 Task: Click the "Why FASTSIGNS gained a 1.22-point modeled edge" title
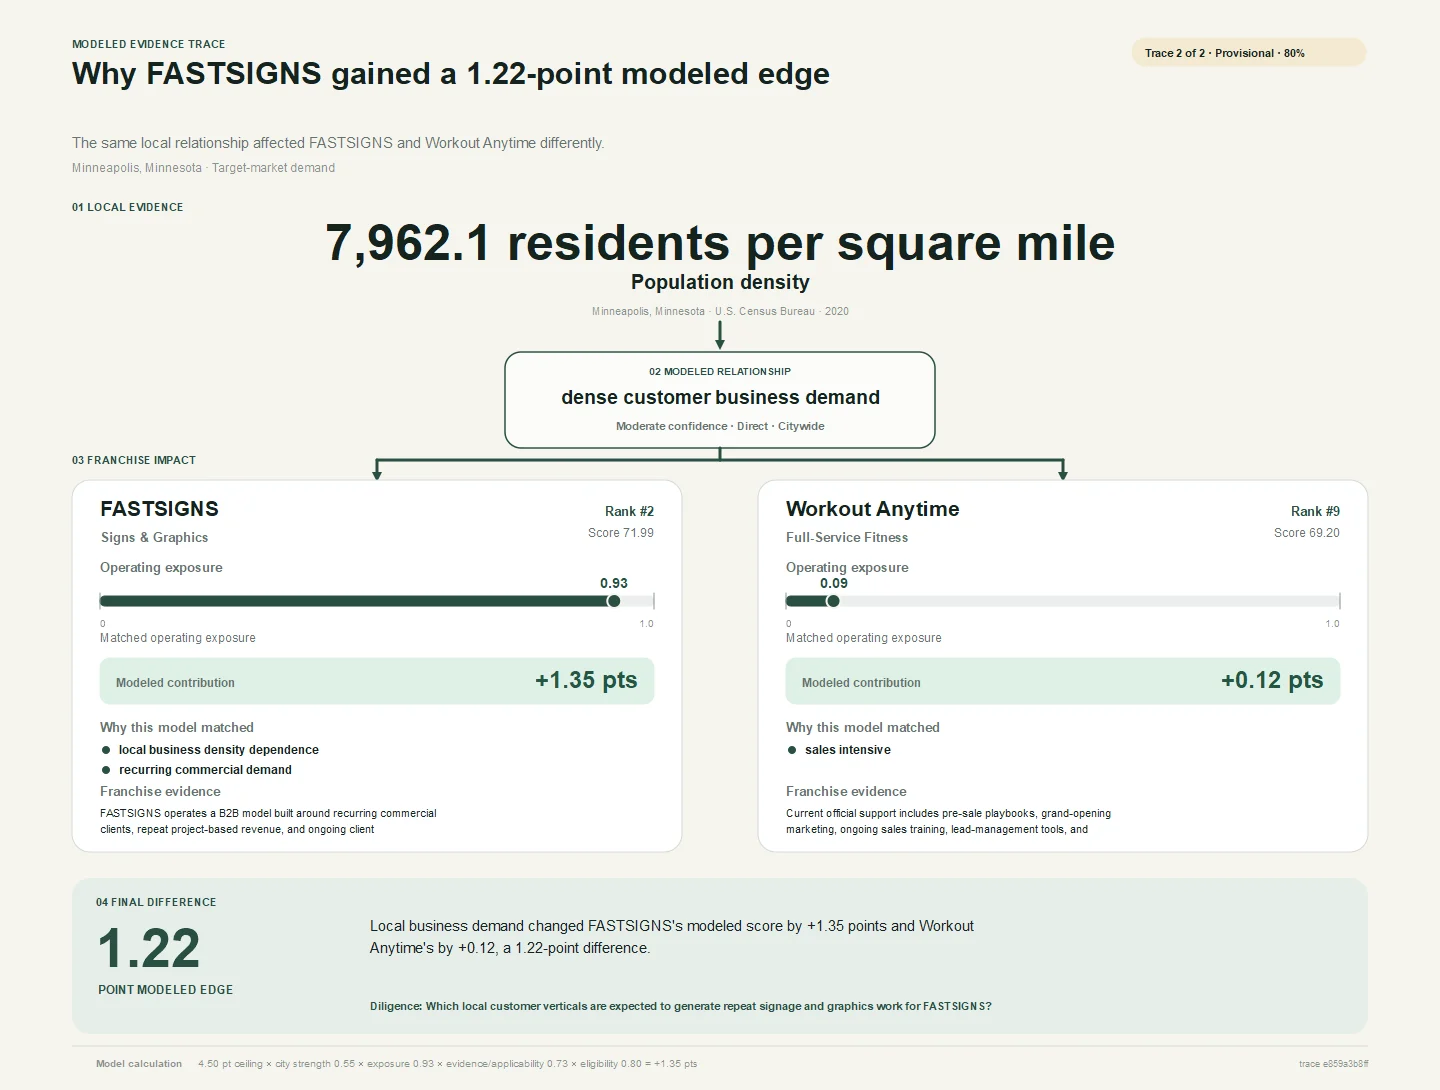click(x=451, y=74)
